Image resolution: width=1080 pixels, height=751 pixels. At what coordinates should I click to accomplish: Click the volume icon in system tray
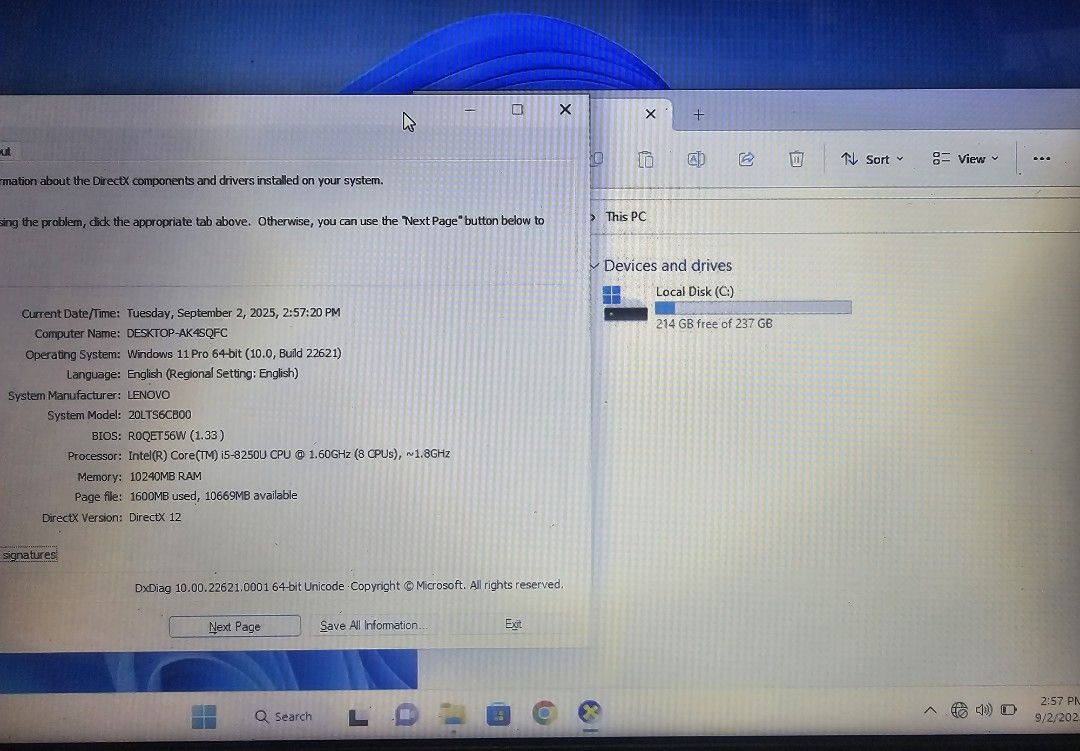(984, 709)
